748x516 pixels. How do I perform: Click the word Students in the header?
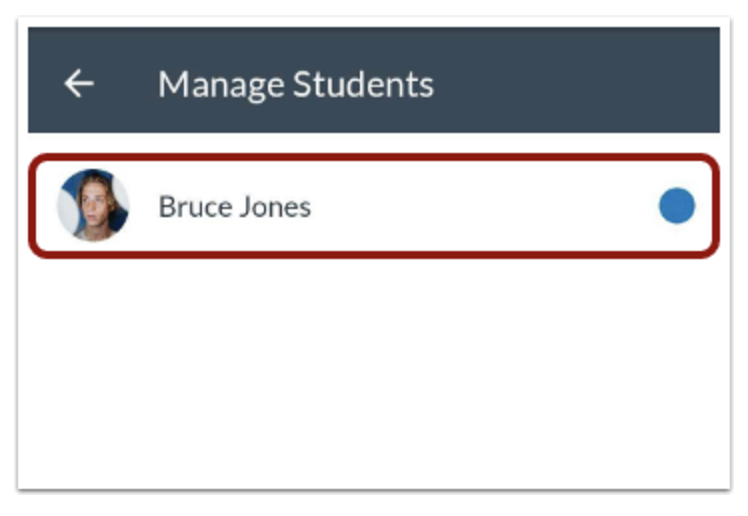point(363,84)
